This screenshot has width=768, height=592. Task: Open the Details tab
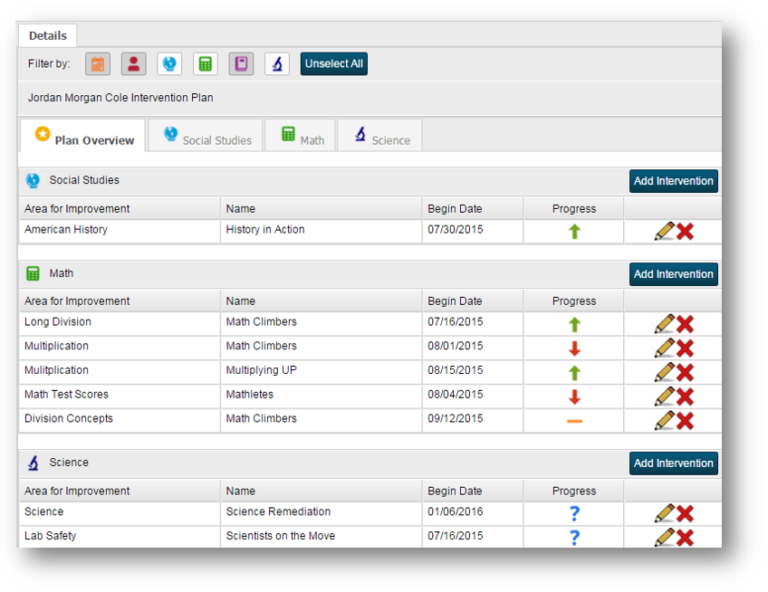click(x=47, y=36)
